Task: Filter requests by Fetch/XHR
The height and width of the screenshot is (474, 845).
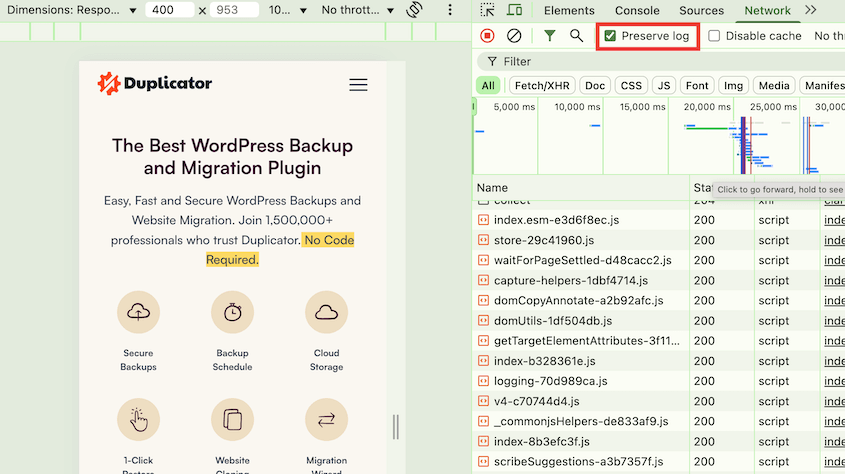Action: click(x=542, y=86)
